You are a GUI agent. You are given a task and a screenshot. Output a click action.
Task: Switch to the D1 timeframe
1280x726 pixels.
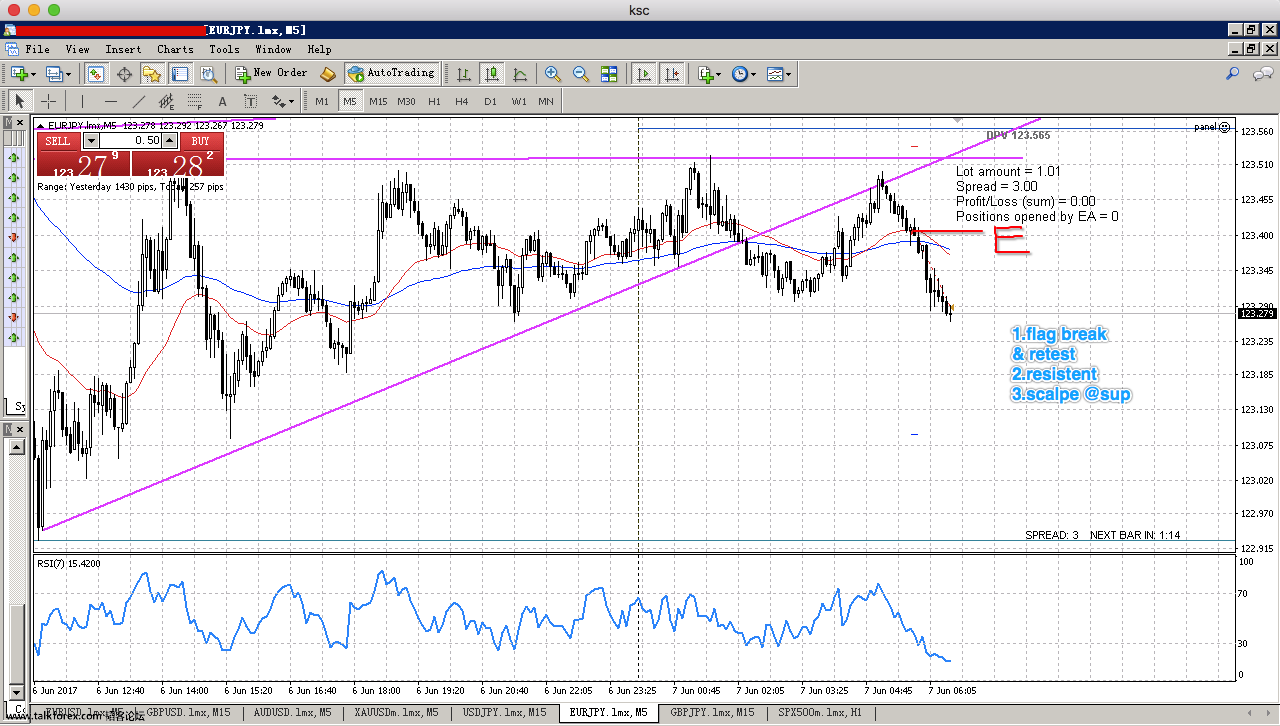point(490,101)
